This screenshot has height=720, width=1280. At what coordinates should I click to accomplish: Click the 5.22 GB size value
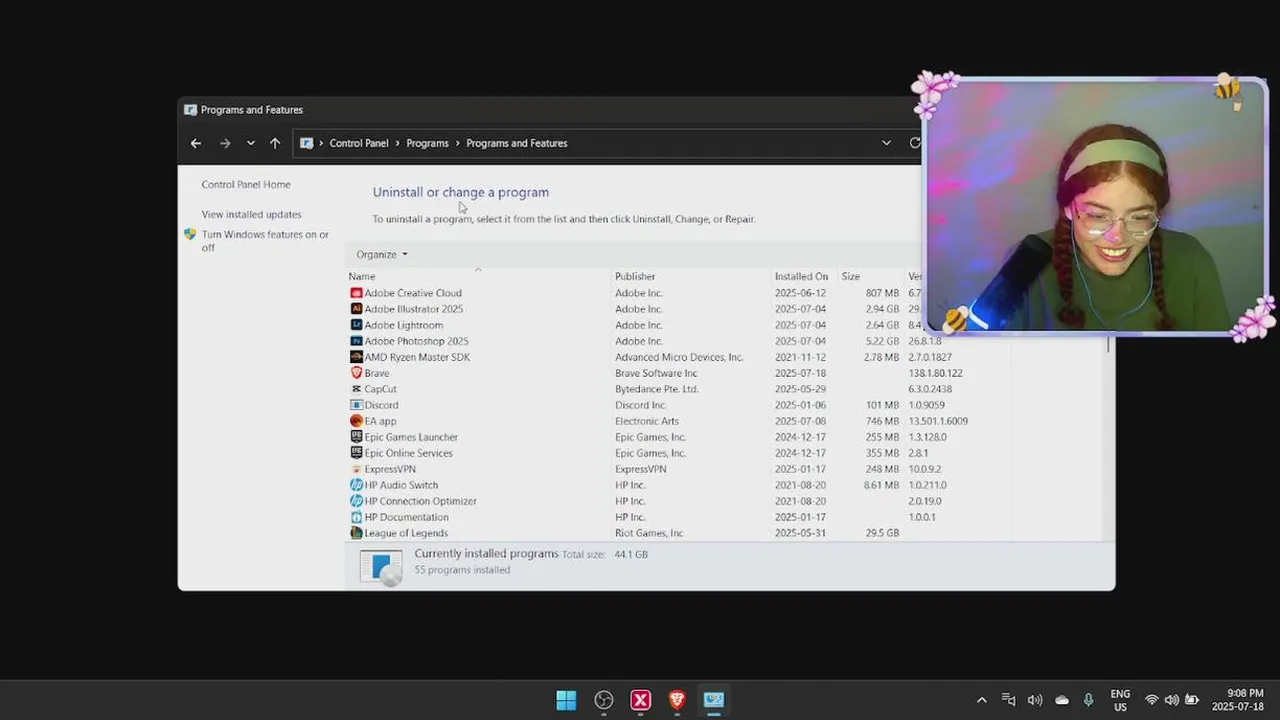(882, 341)
